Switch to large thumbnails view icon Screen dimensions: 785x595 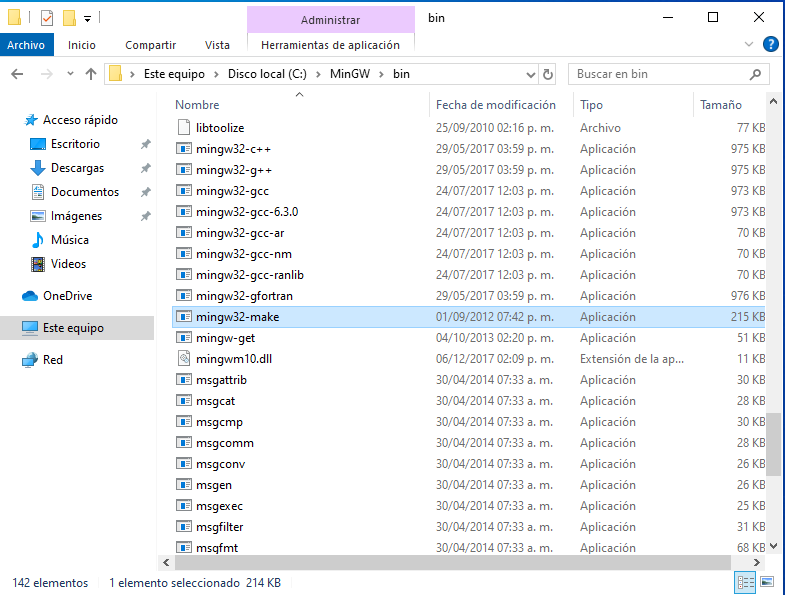pos(767,582)
